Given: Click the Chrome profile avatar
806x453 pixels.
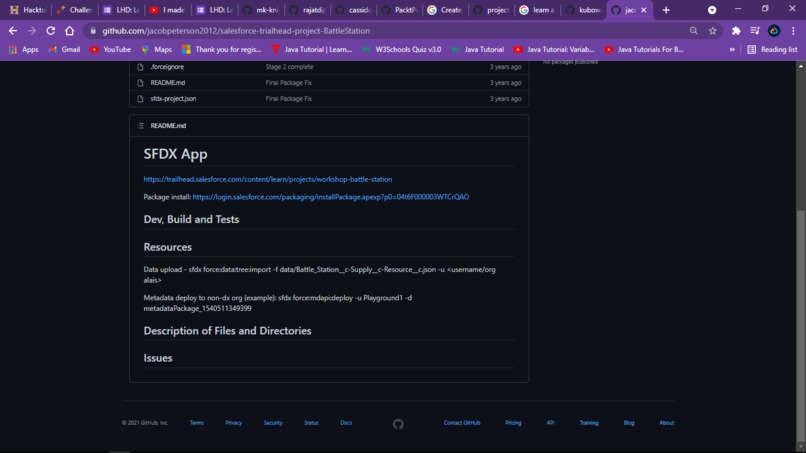Looking at the screenshot, I should [x=774, y=31].
